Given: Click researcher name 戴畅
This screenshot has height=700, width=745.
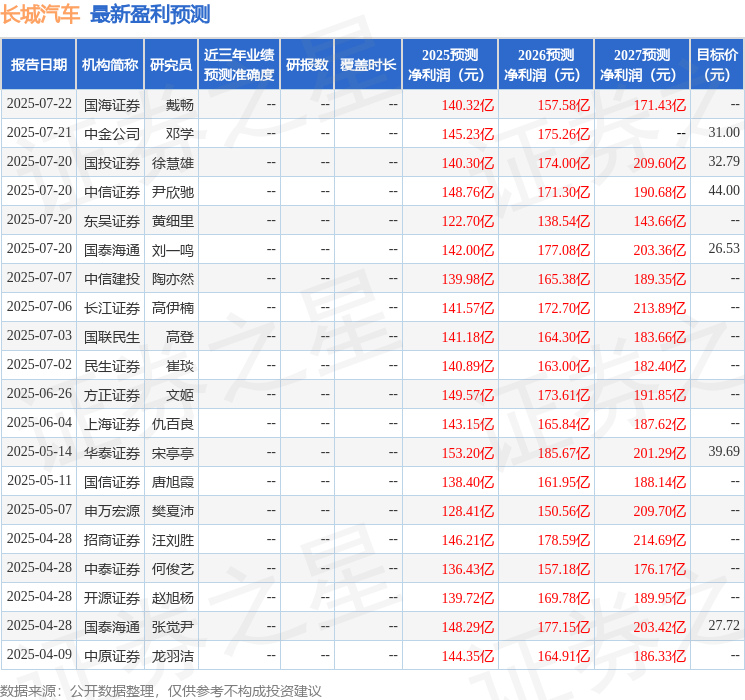Looking at the screenshot, I should (180, 105).
